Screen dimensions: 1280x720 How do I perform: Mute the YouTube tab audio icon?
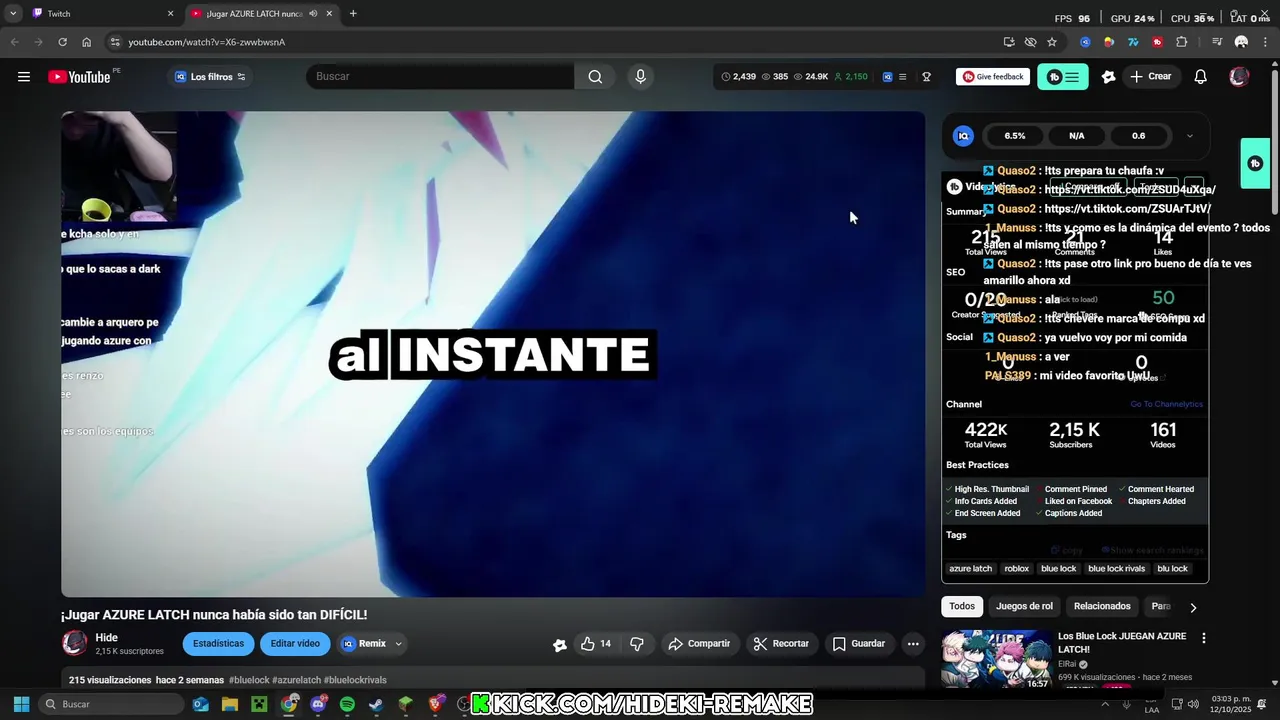point(313,14)
